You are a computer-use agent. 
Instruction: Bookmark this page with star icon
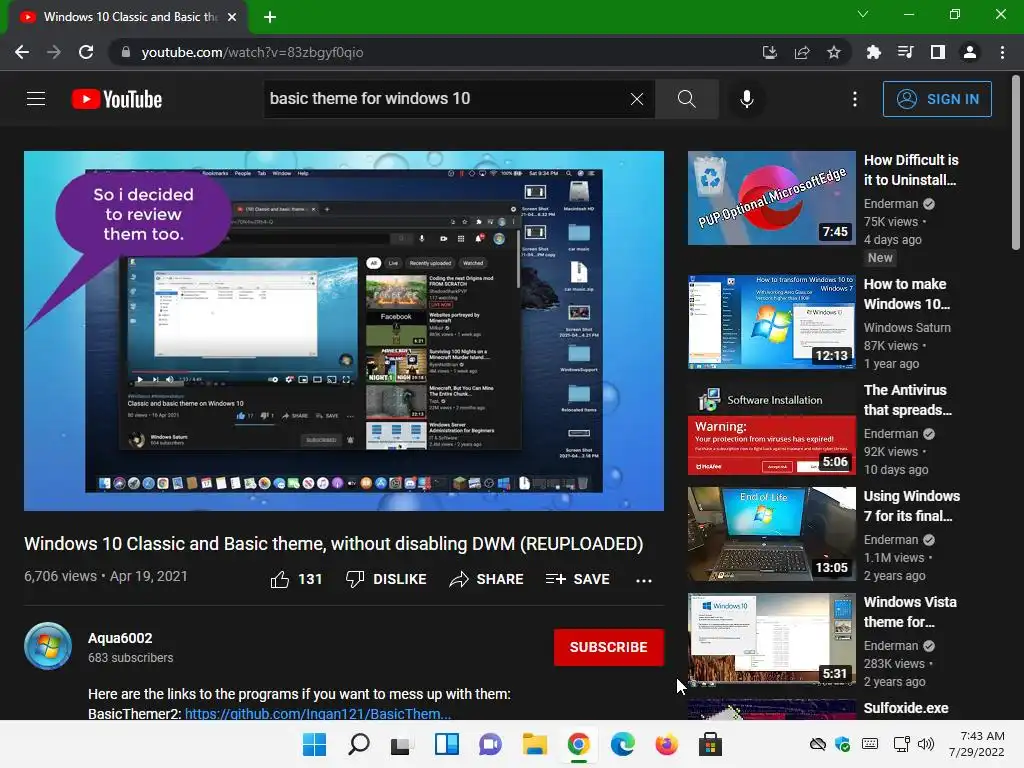(x=834, y=52)
